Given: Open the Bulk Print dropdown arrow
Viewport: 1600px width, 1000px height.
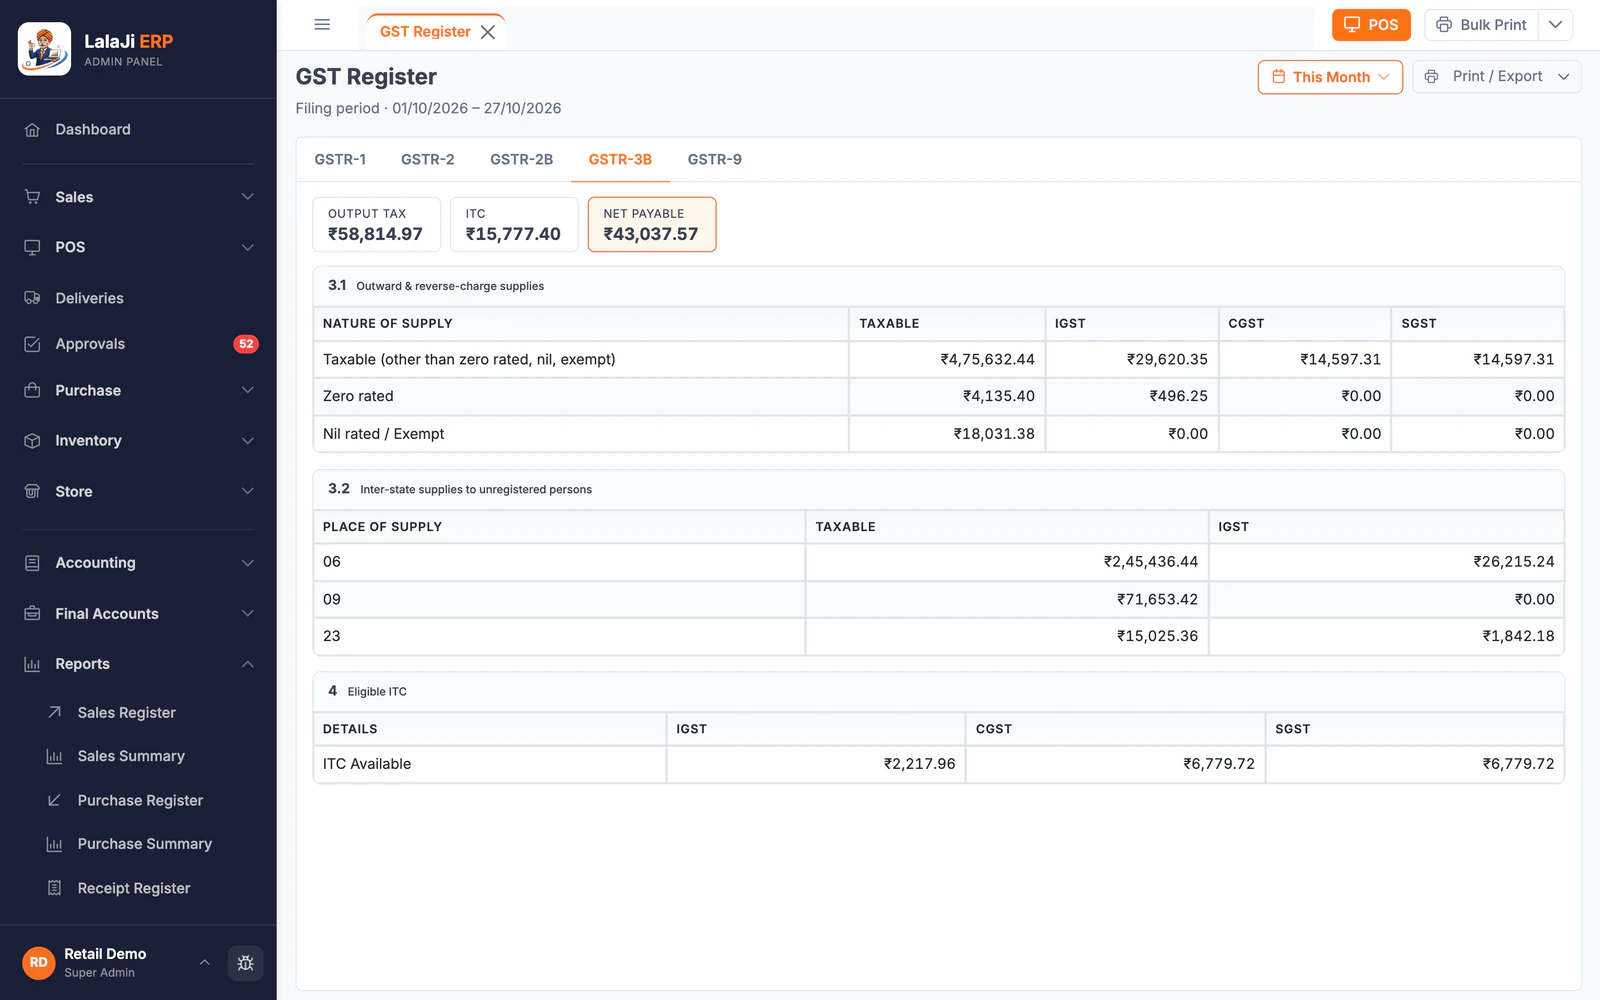Looking at the screenshot, I should coord(1556,25).
